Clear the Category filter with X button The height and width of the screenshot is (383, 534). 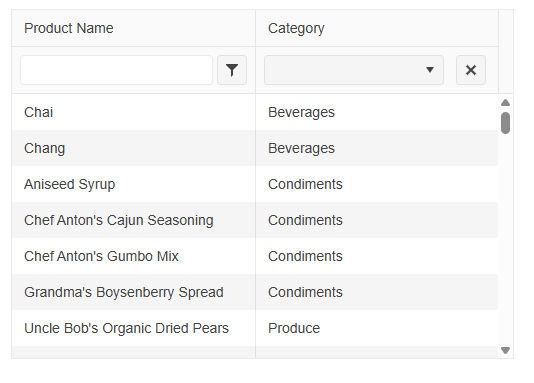pos(471,70)
